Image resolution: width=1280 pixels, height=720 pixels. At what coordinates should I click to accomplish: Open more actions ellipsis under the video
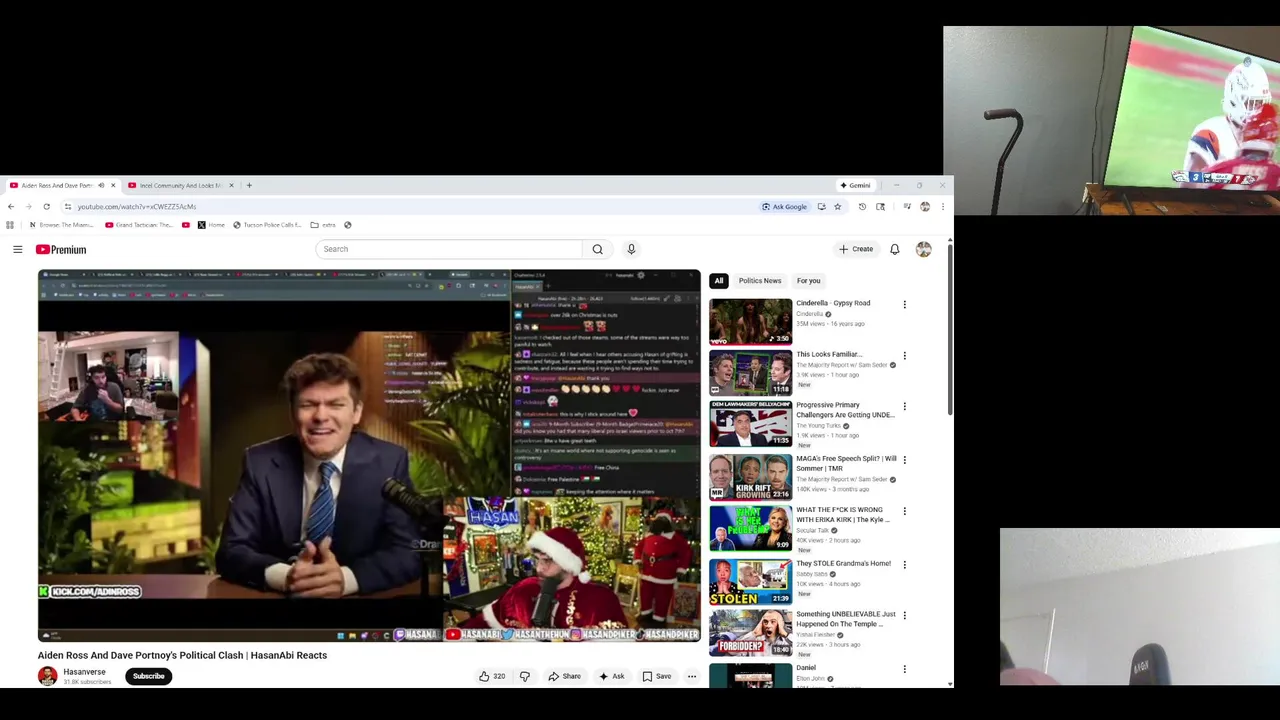pos(691,677)
